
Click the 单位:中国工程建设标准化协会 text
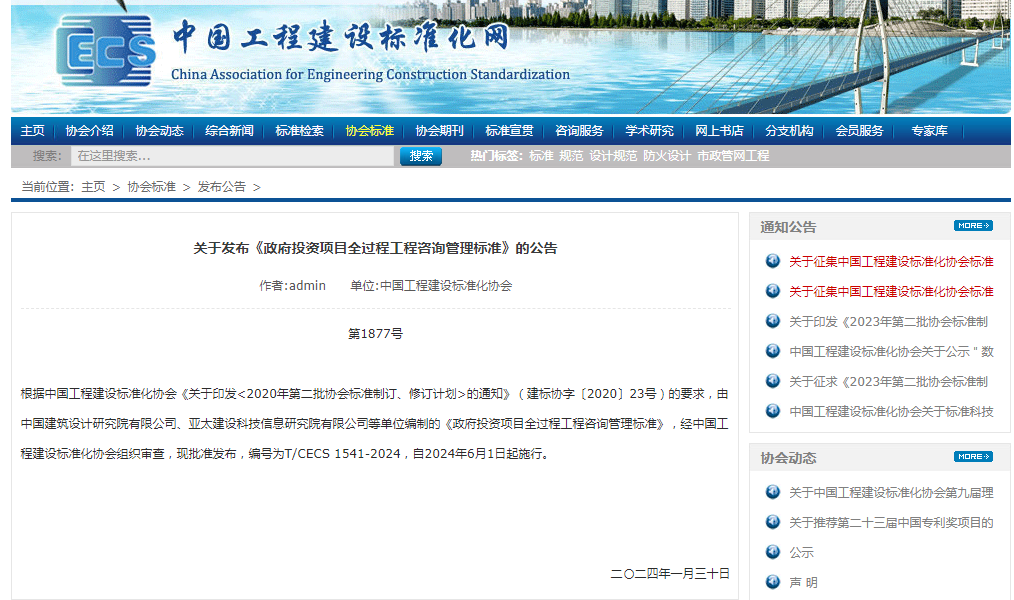[431, 286]
